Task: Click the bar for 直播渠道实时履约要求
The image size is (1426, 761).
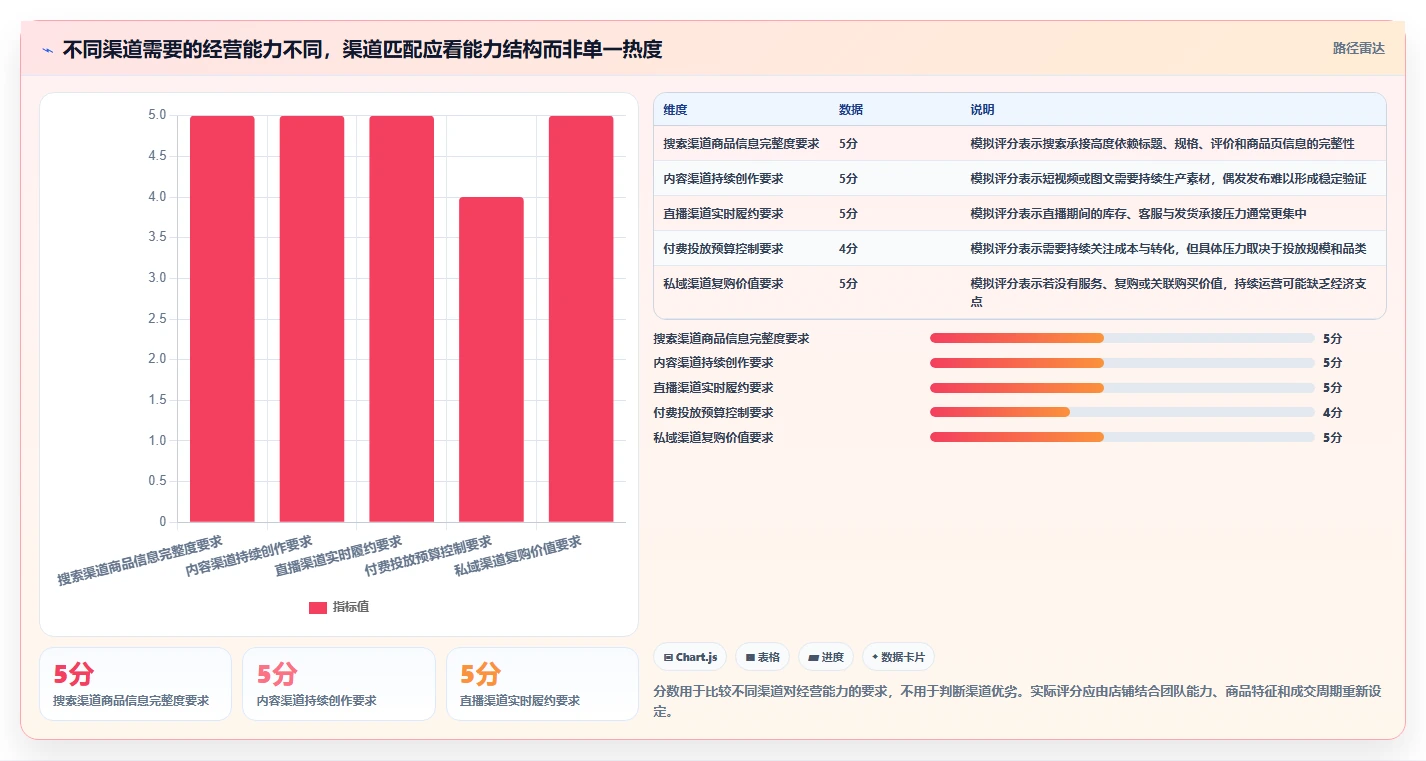Action: coord(401,319)
